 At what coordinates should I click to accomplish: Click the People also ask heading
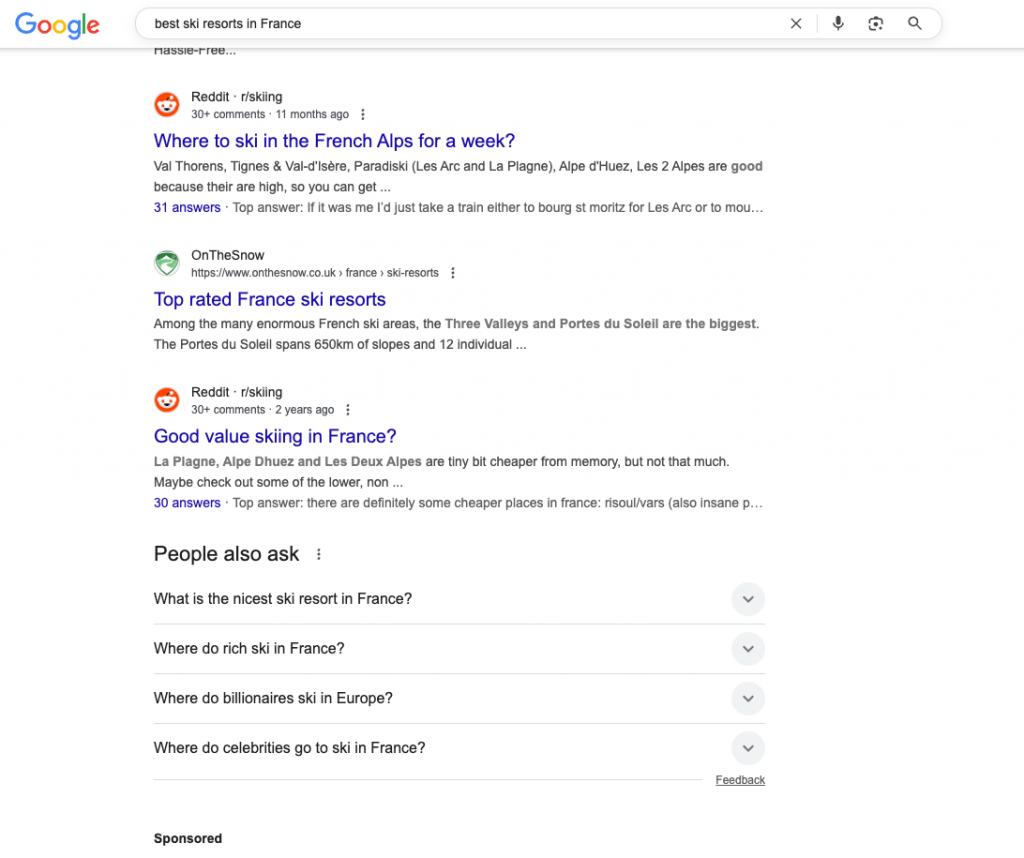[226, 554]
